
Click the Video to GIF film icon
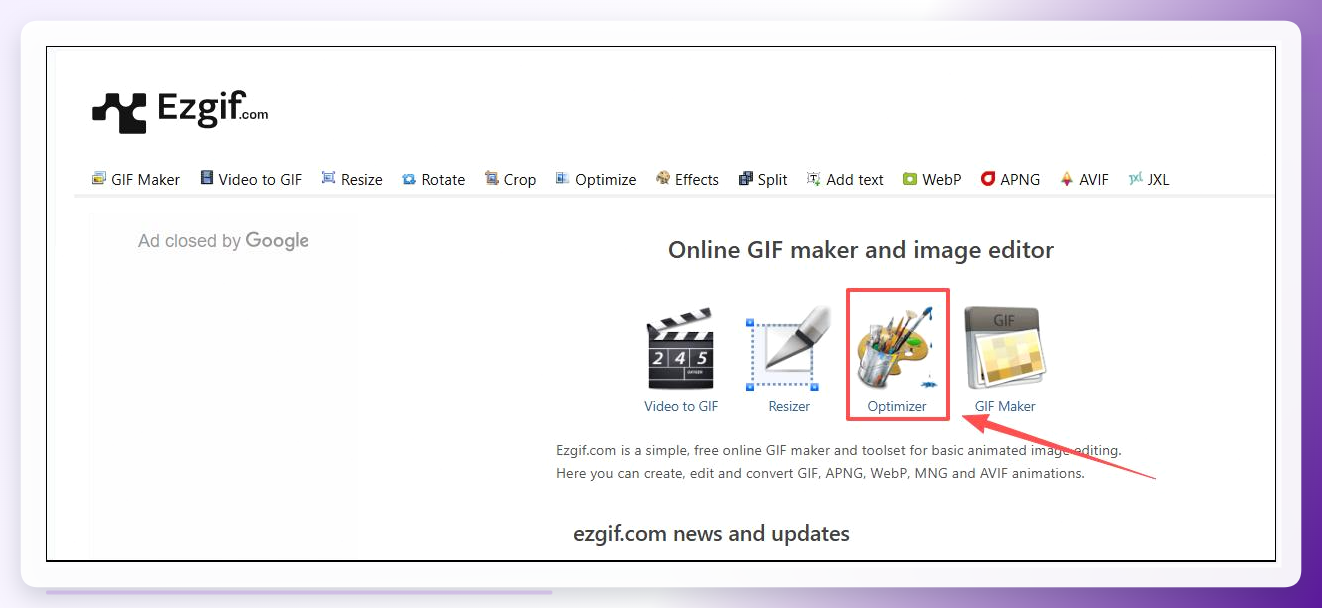[206, 179]
